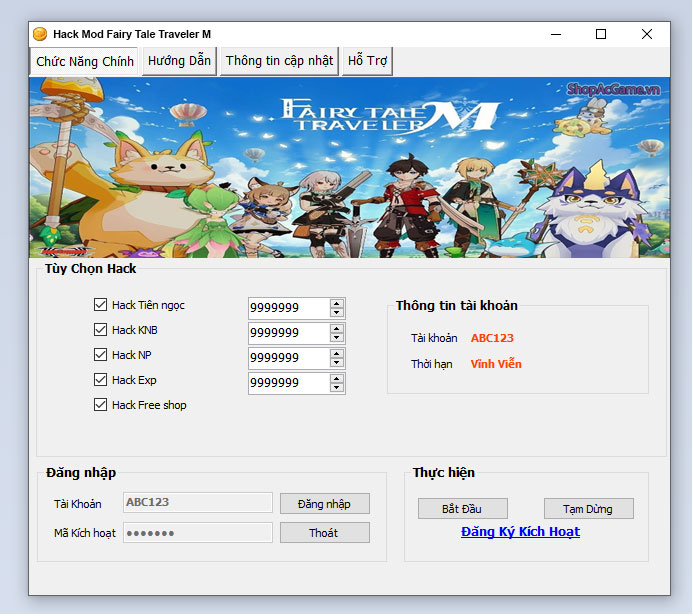Disable the Hack Exp checkbox
This screenshot has height=616, width=693.
(x=100, y=380)
